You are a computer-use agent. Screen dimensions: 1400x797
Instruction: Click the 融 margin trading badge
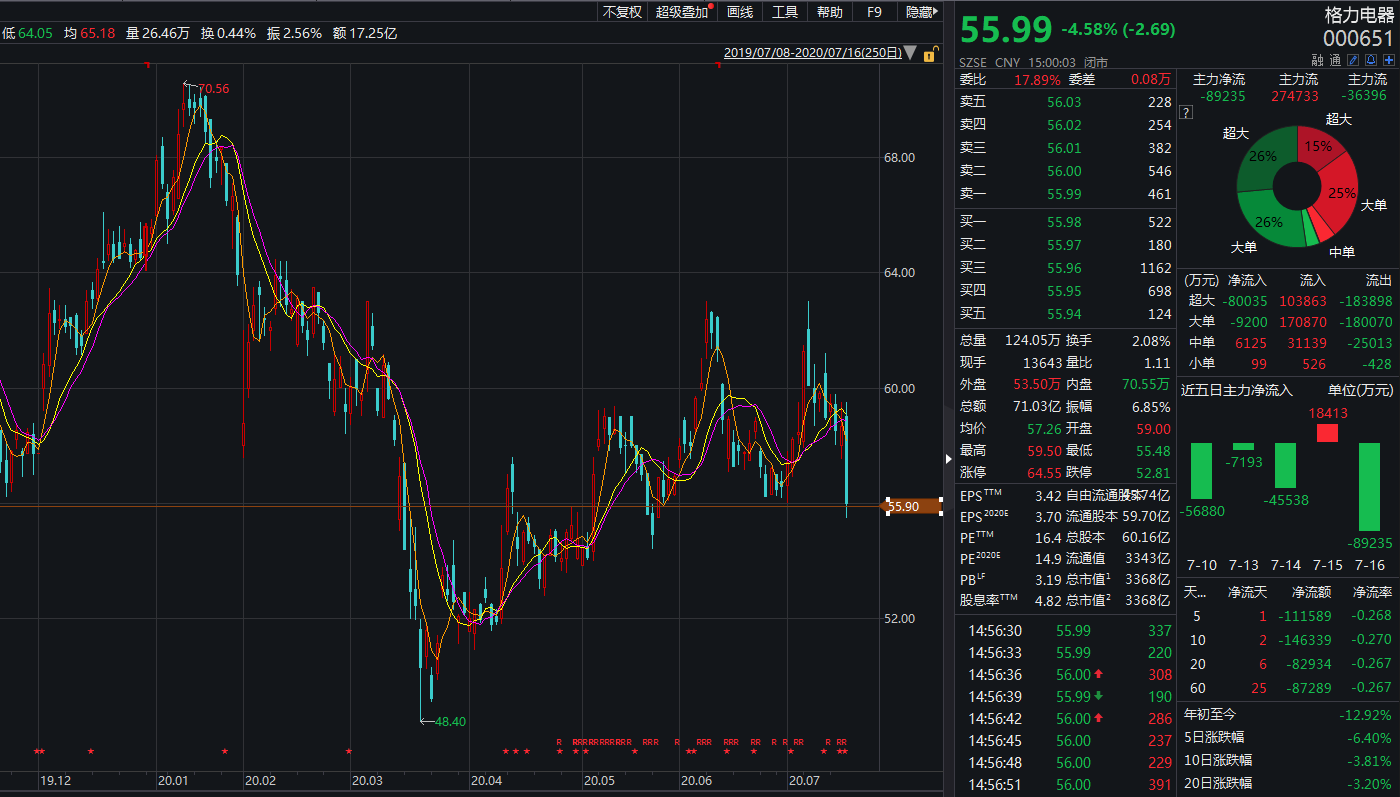1318,61
